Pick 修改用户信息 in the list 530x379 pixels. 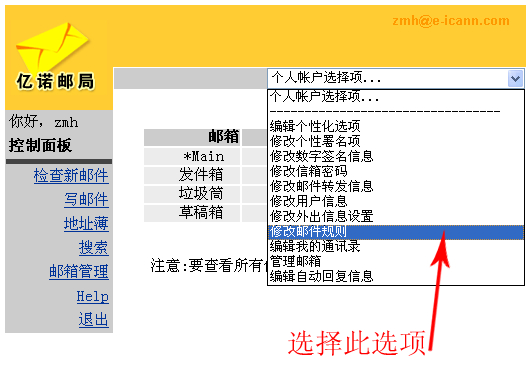coord(396,201)
